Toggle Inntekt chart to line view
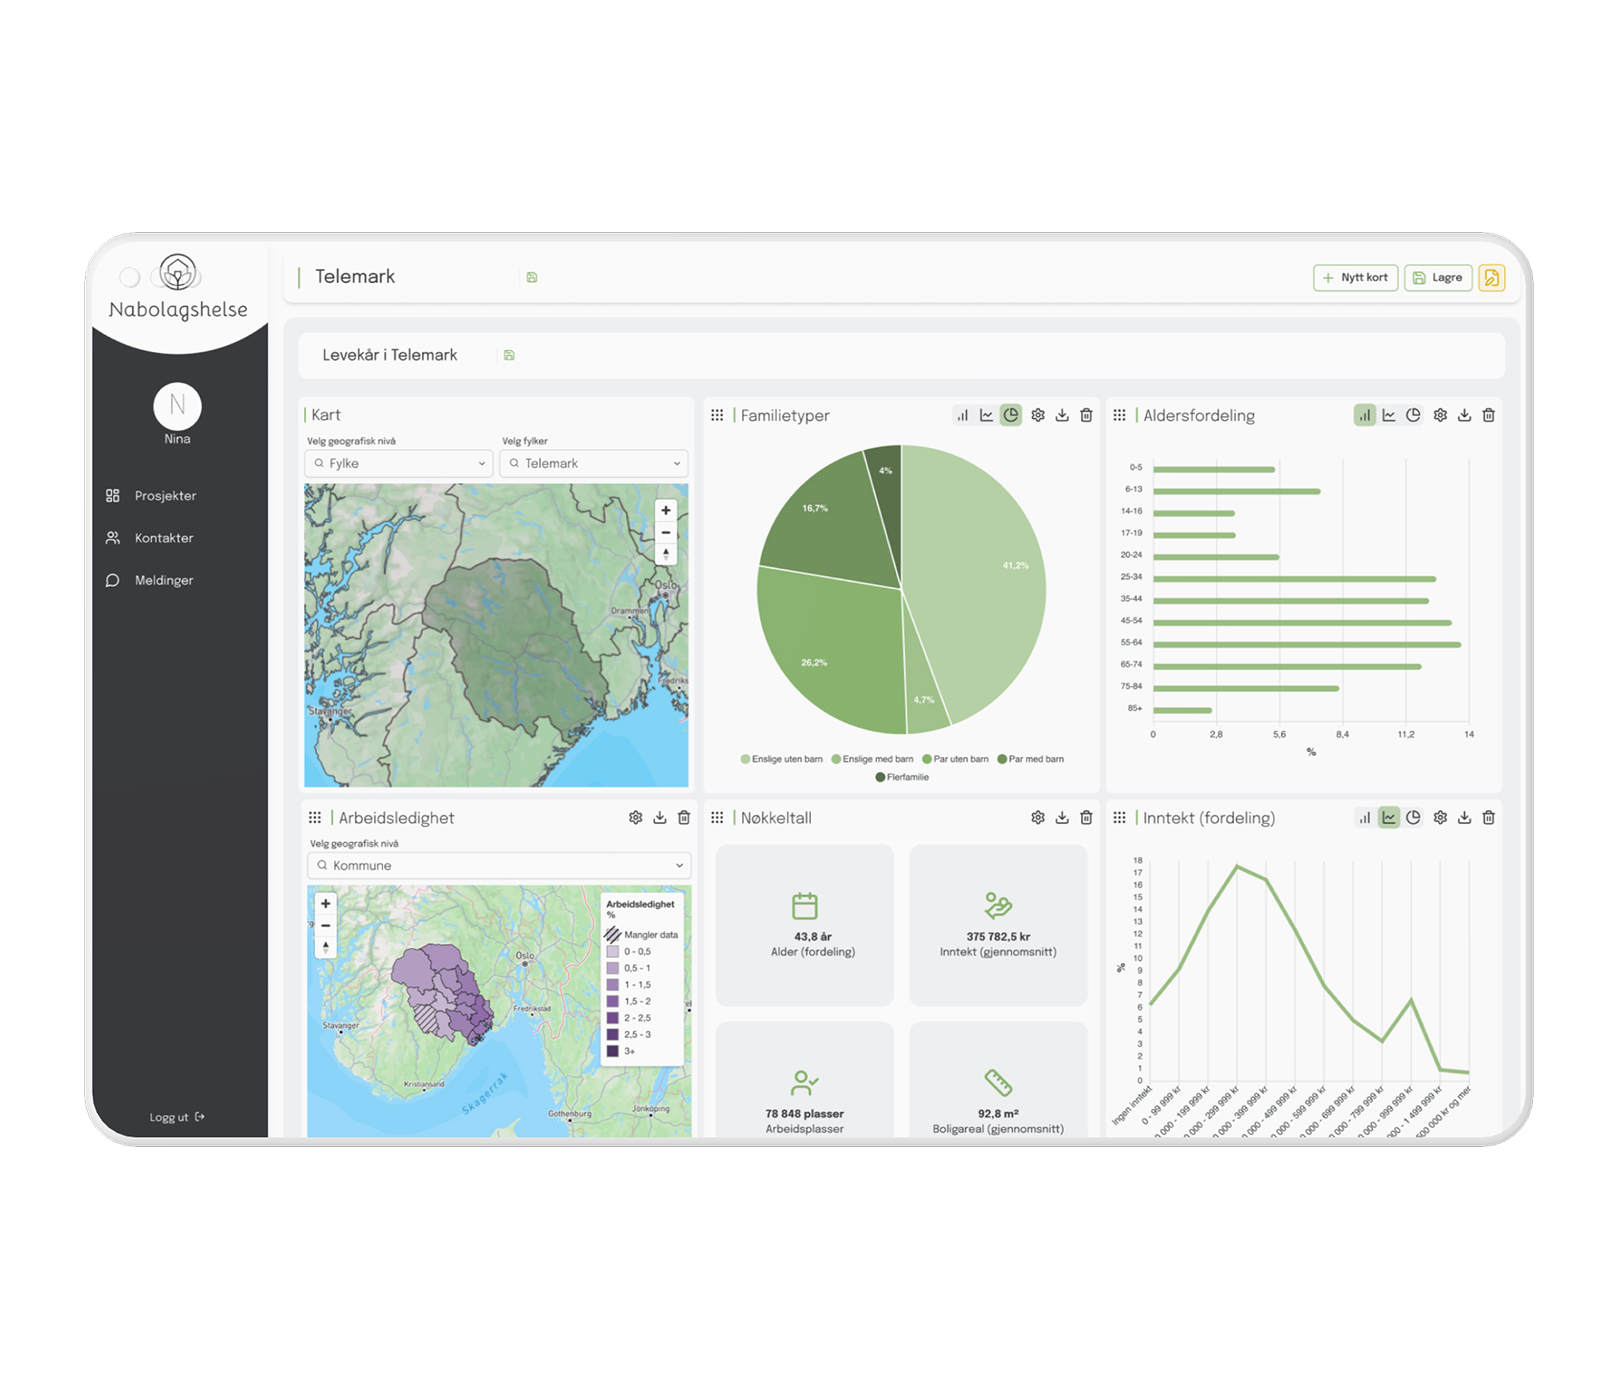1618x1379 pixels. click(1389, 818)
